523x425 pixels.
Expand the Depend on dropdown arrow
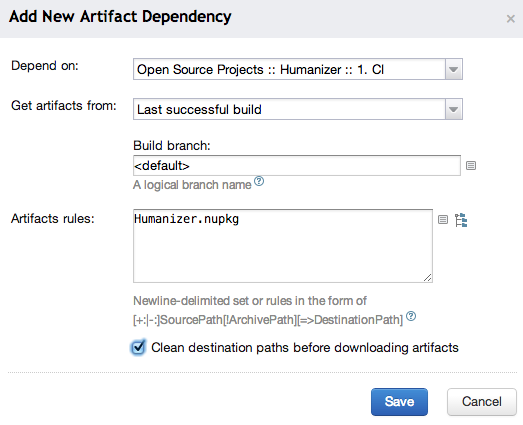pos(453,69)
